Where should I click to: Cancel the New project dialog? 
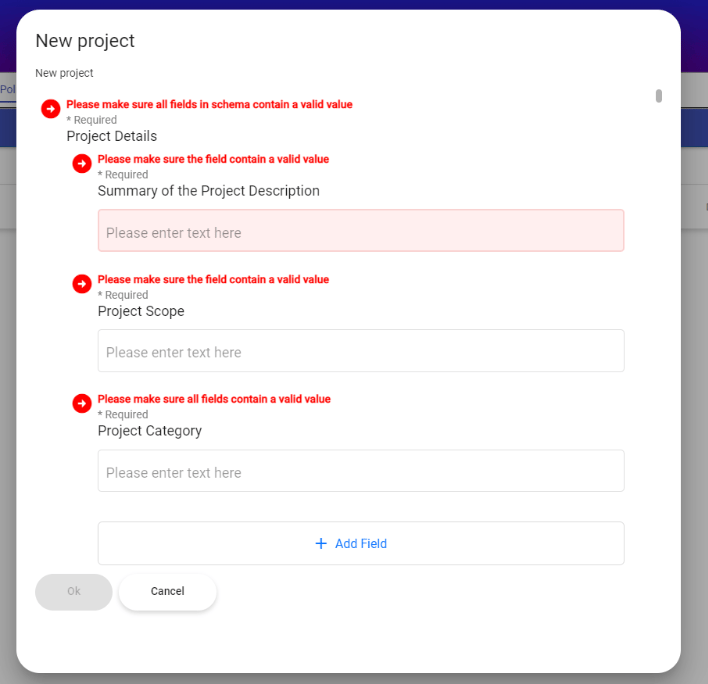click(x=168, y=592)
